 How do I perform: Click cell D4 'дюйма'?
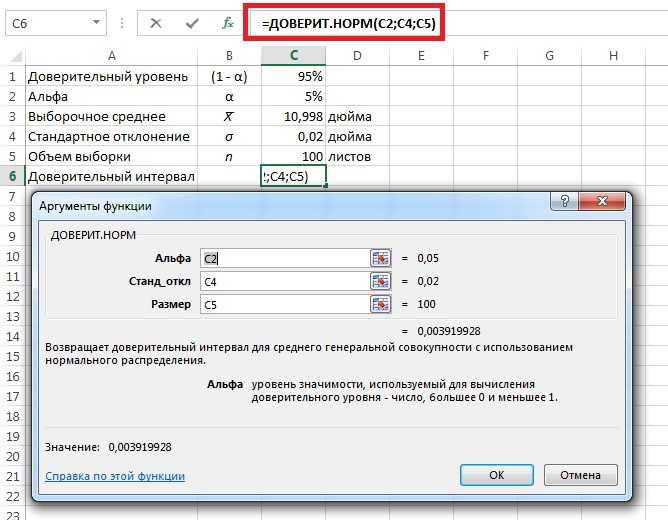[357, 136]
